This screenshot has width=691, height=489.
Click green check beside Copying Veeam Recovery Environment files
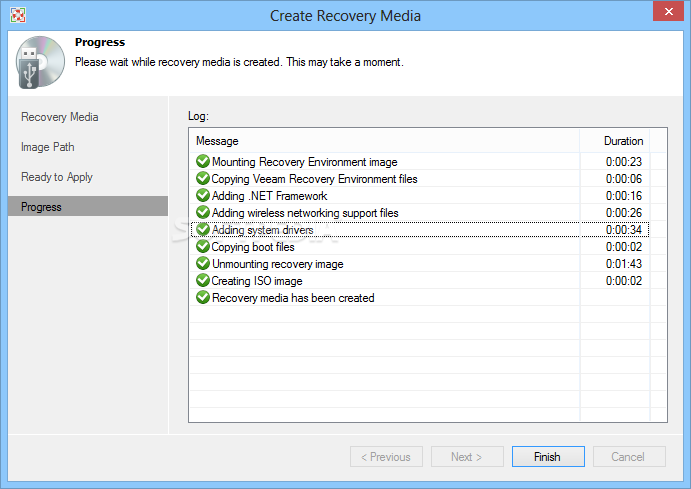click(x=203, y=178)
